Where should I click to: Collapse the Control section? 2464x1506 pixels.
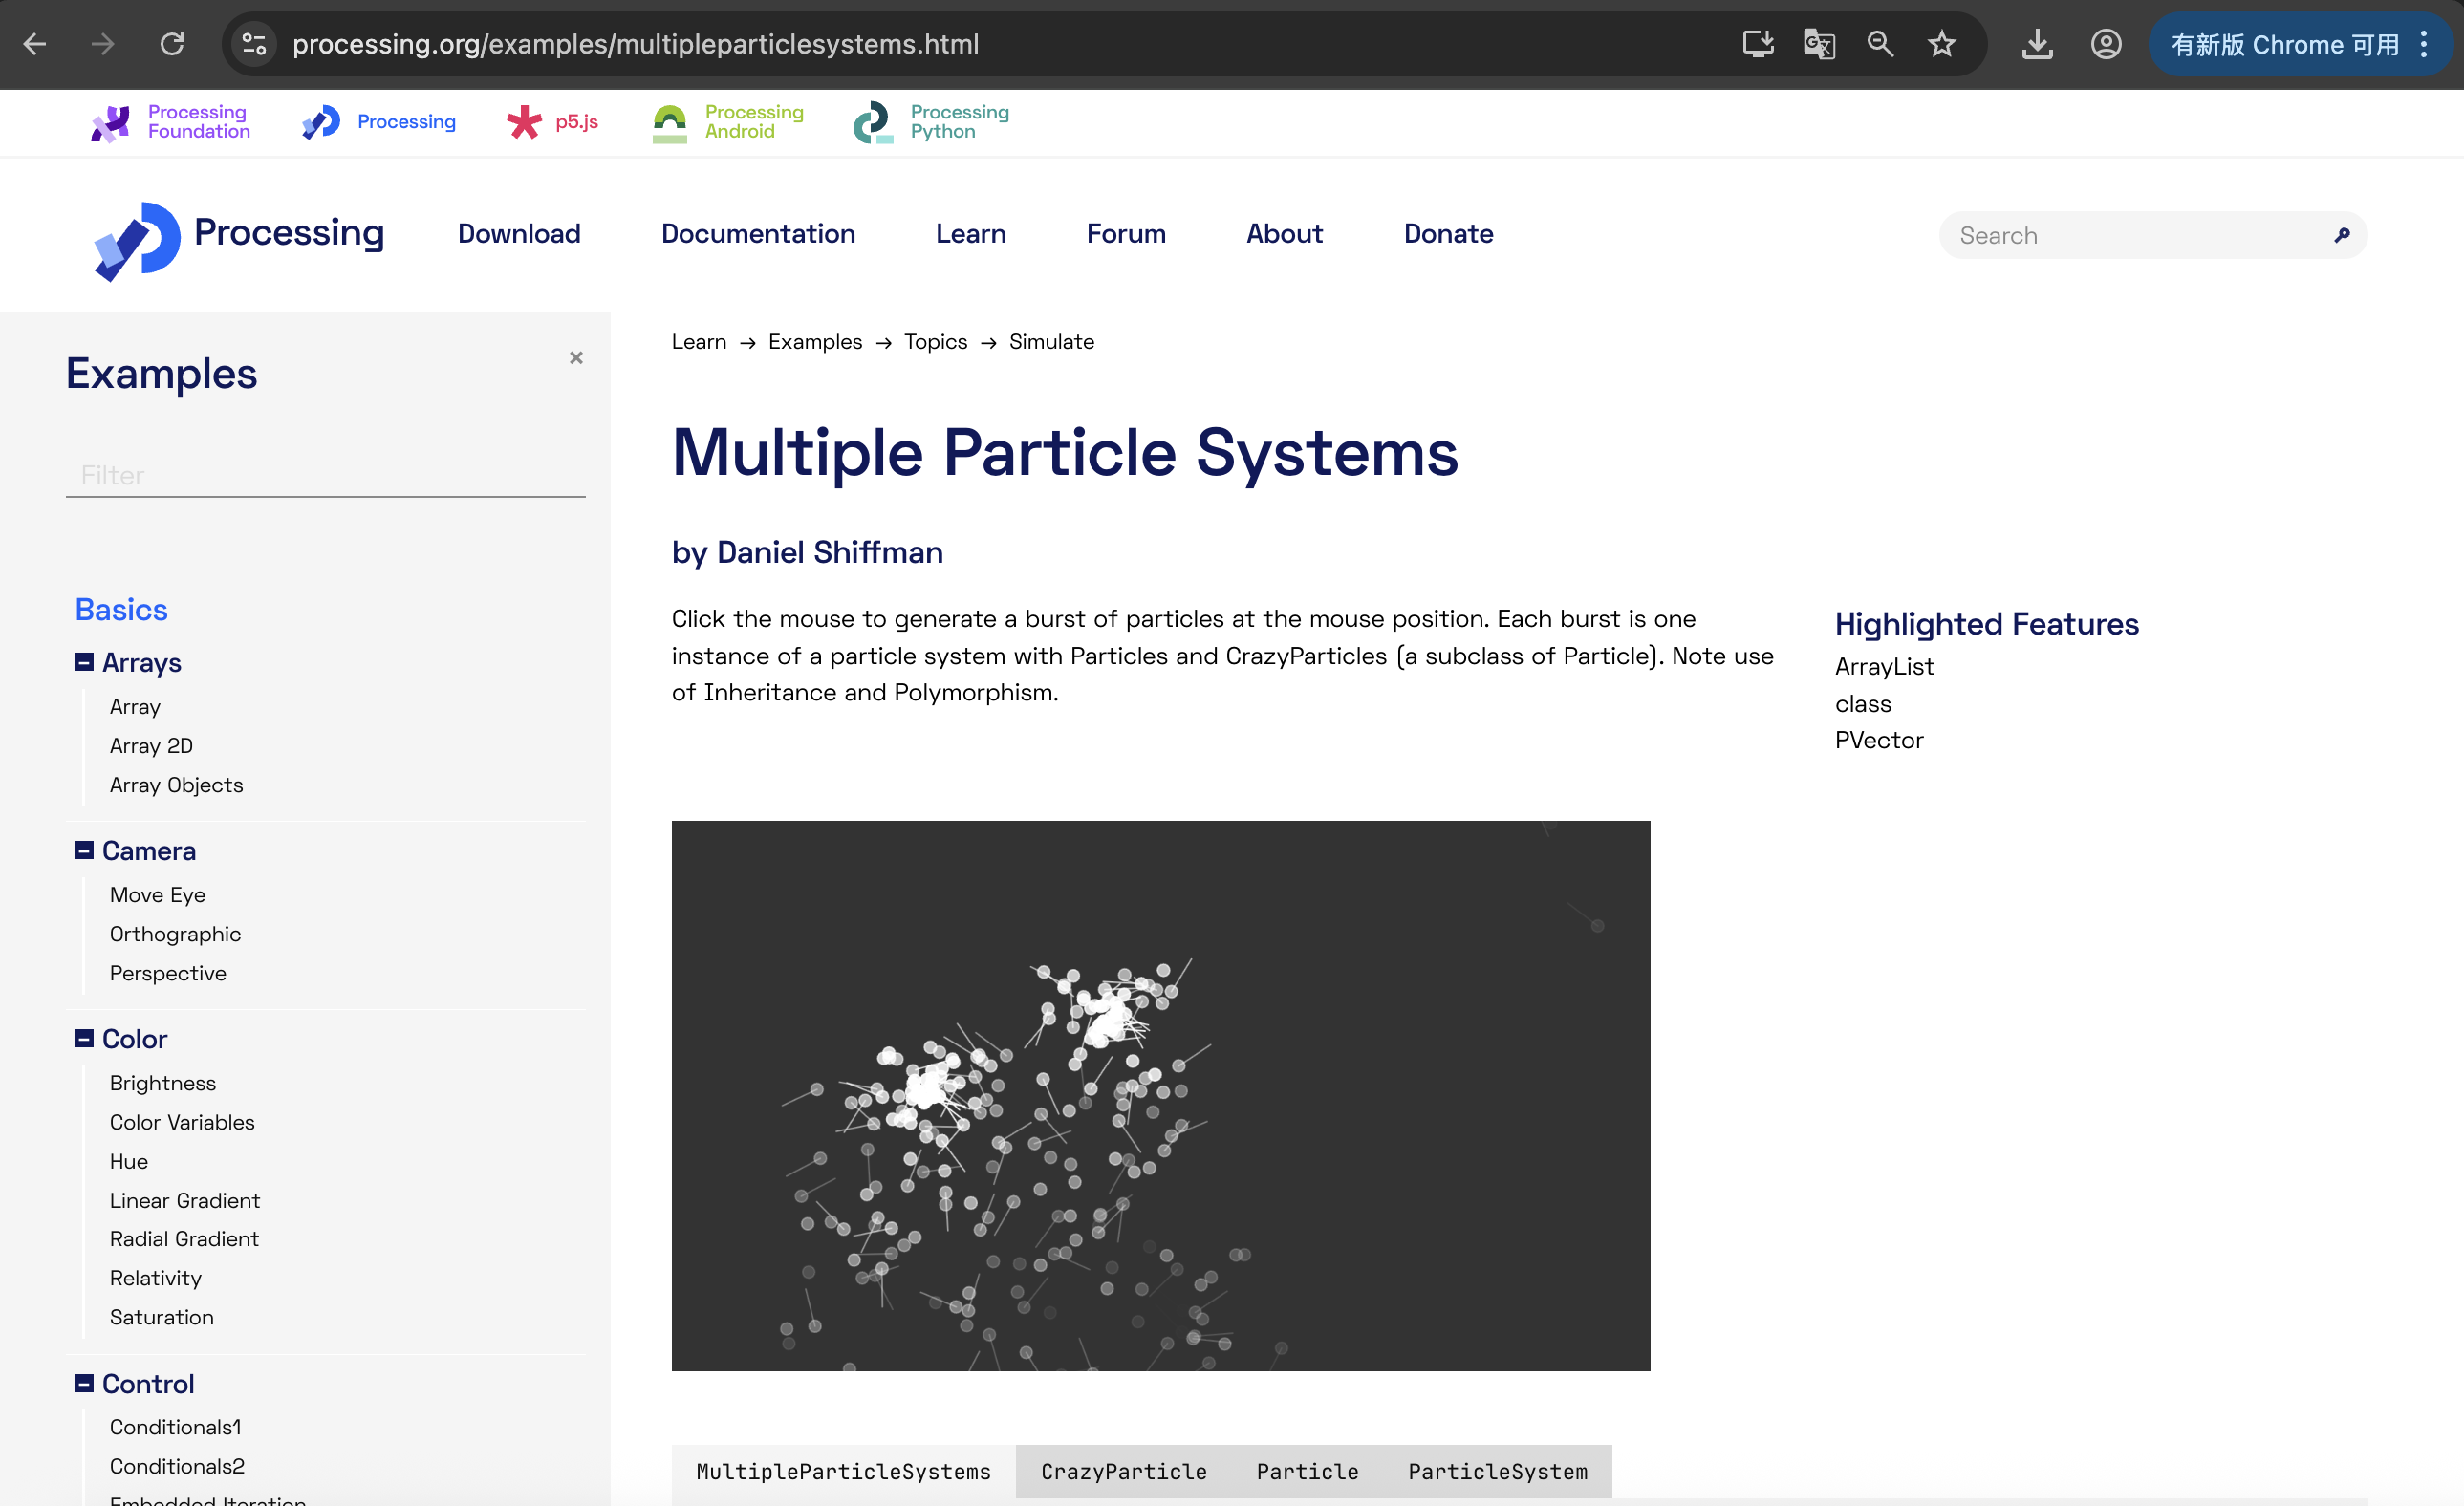tap(84, 1383)
